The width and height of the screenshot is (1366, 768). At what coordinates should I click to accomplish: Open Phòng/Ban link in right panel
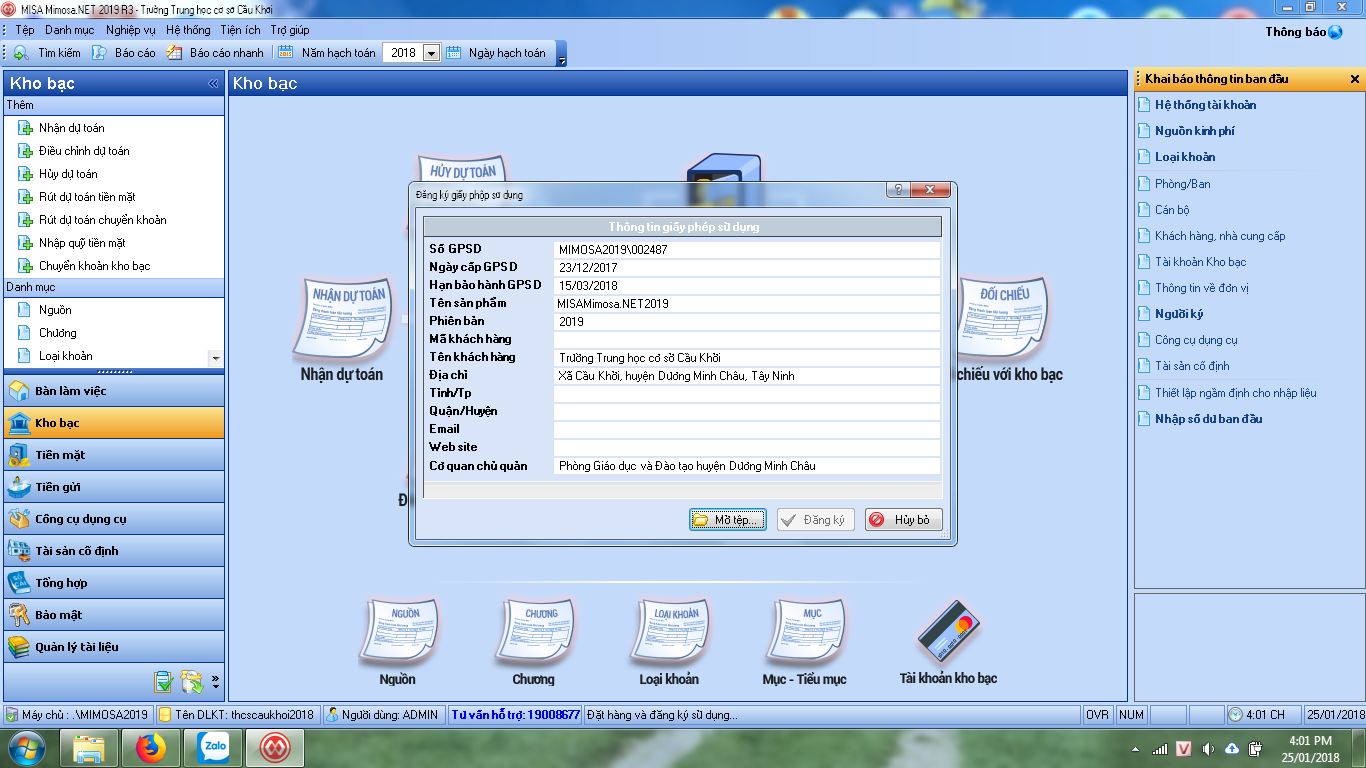tap(1183, 184)
